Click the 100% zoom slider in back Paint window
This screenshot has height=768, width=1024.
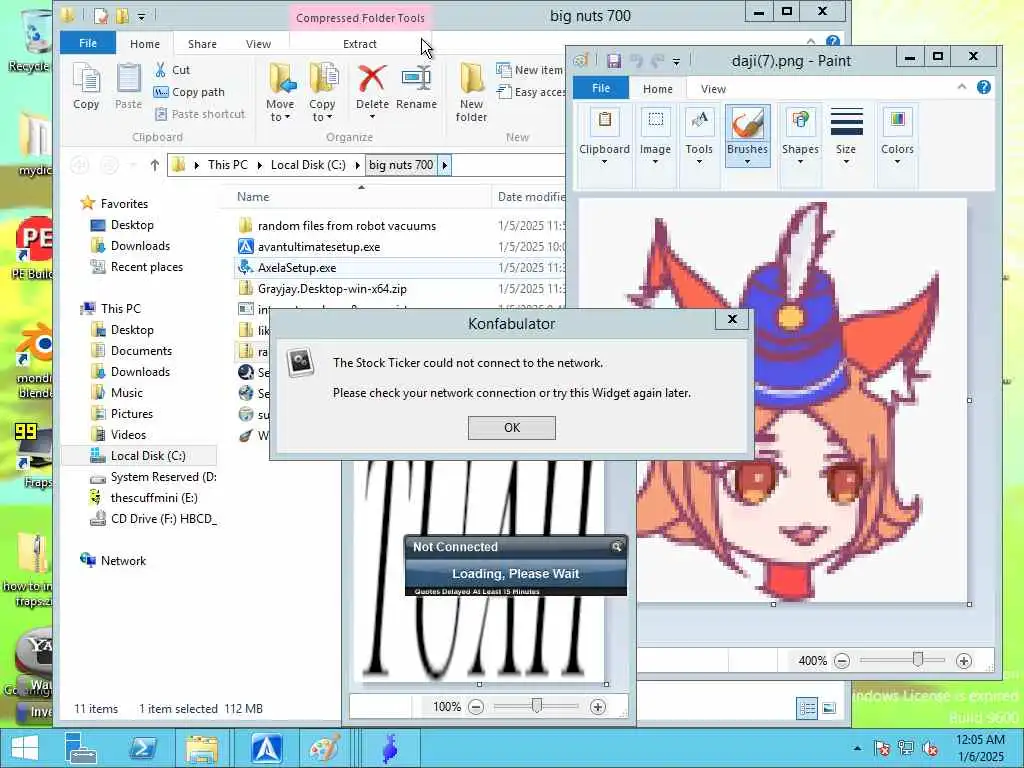tap(537, 706)
